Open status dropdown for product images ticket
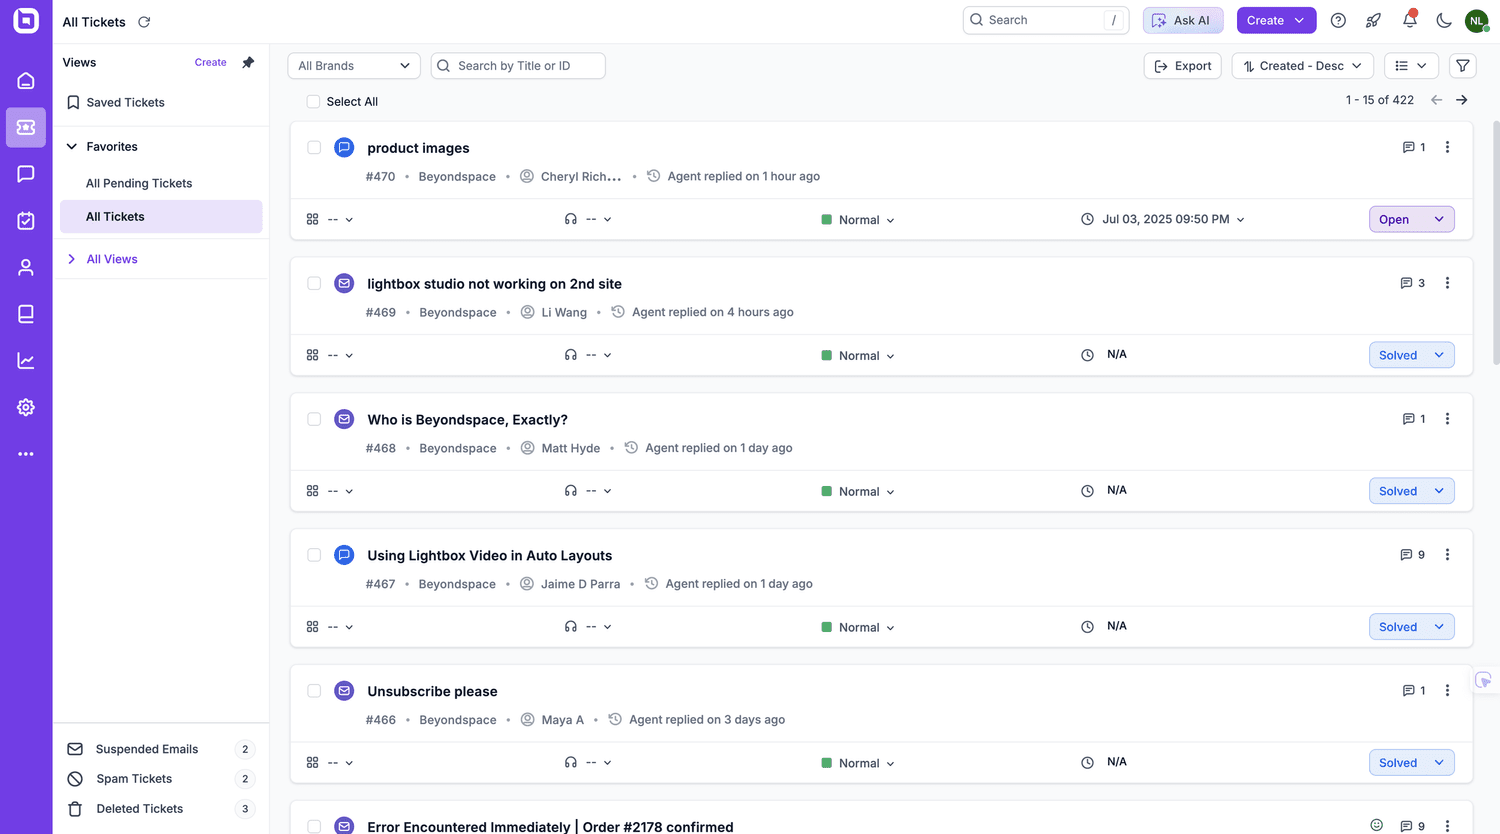The height and width of the screenshot is (834, 1500). click(x=1411, y=219)
